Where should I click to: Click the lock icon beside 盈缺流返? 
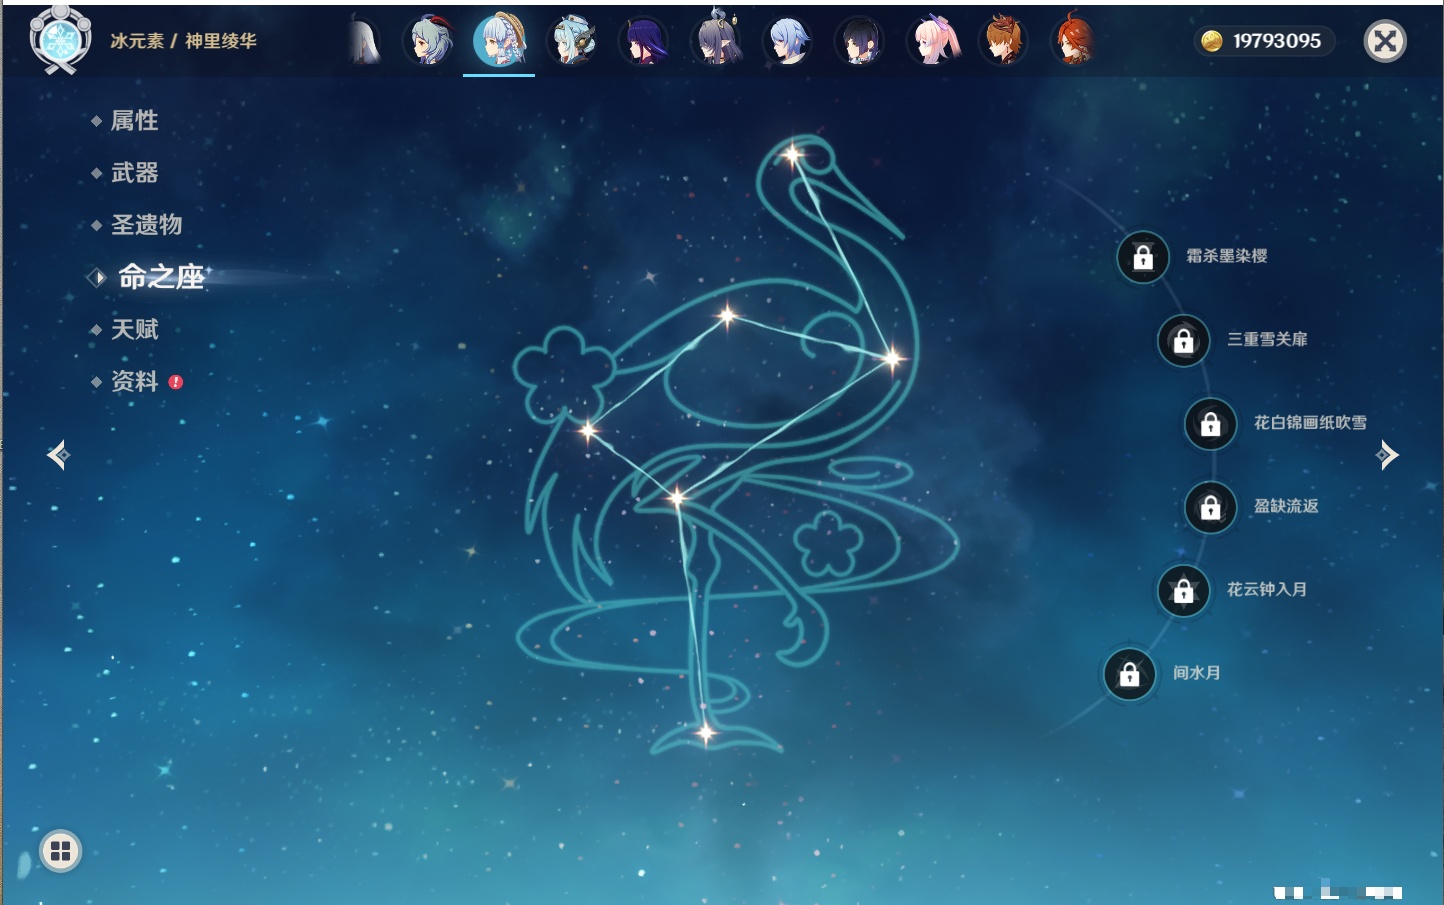click(1210, 508)
